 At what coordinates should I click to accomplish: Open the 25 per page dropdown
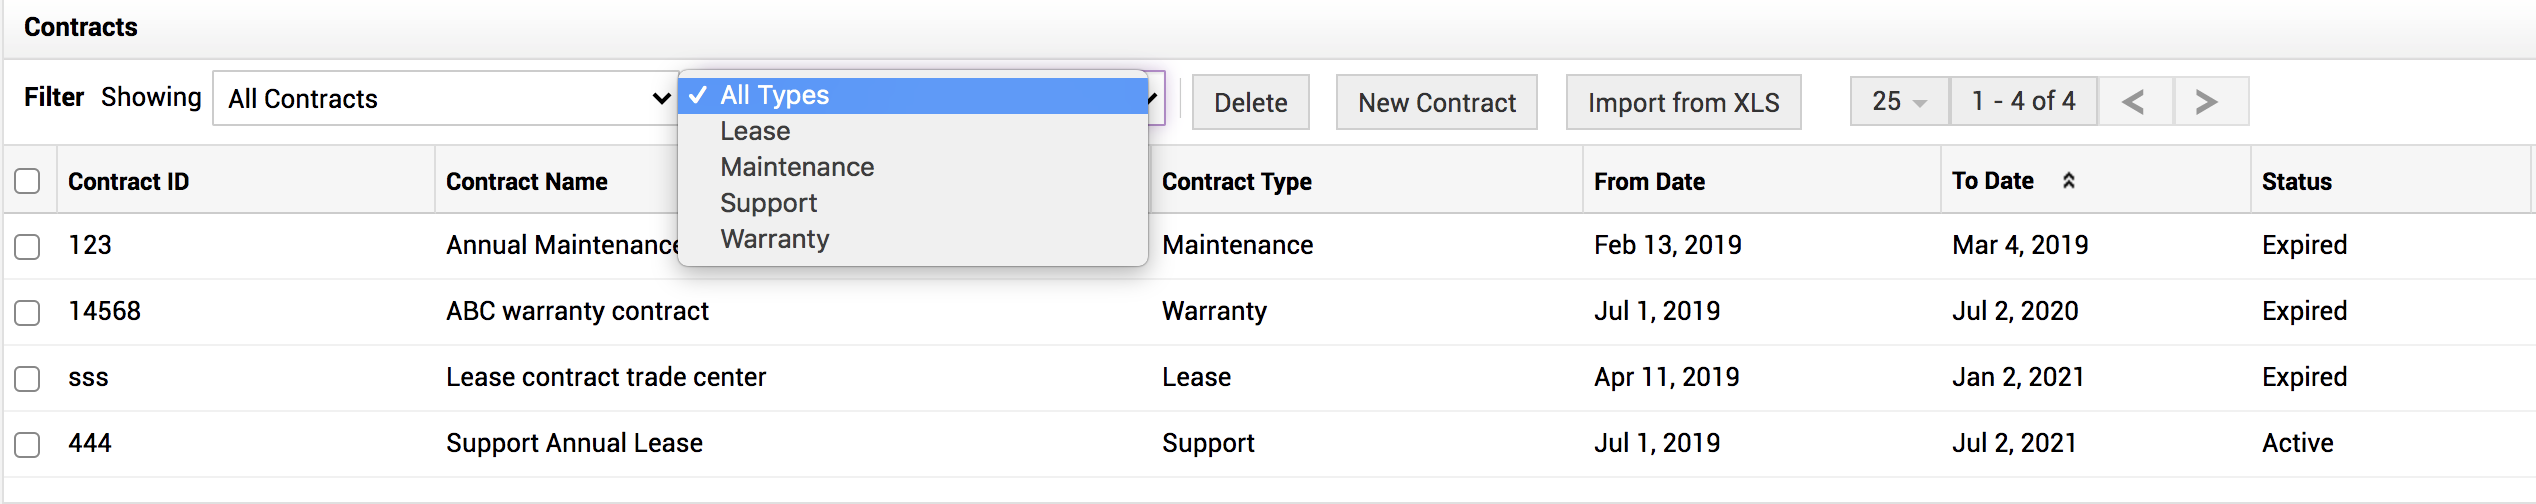point(1899,102)
